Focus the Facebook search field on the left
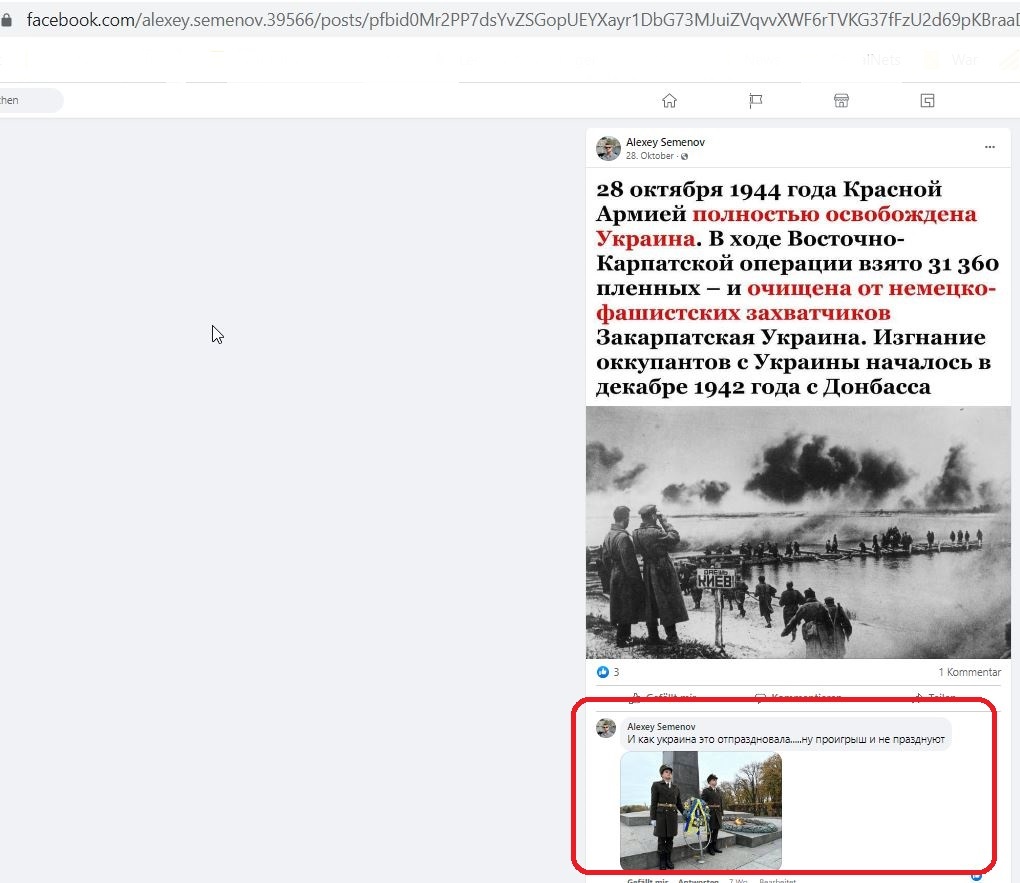Screen dimensions: 1020x883 (x=30, y=100)
